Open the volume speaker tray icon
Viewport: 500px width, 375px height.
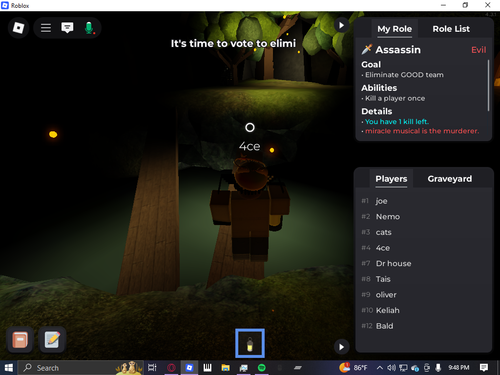pyautogui.click(x=391, y=368)
